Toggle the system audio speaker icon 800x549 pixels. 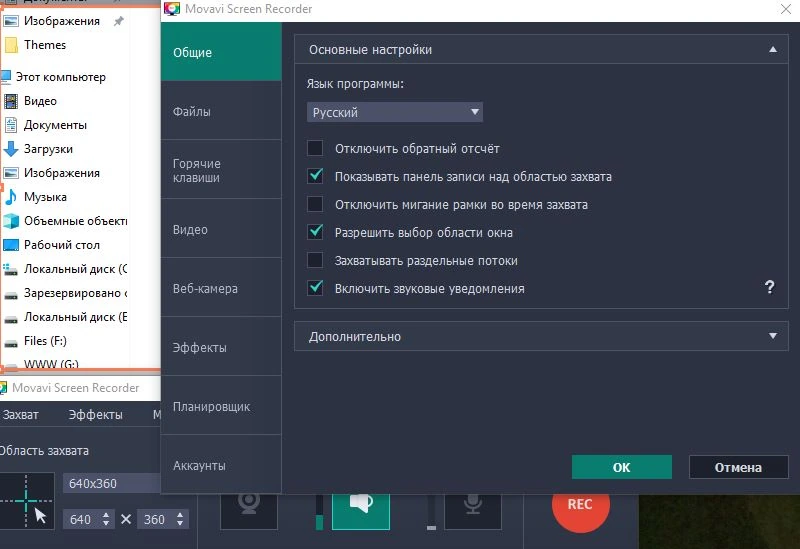(361, 511)
